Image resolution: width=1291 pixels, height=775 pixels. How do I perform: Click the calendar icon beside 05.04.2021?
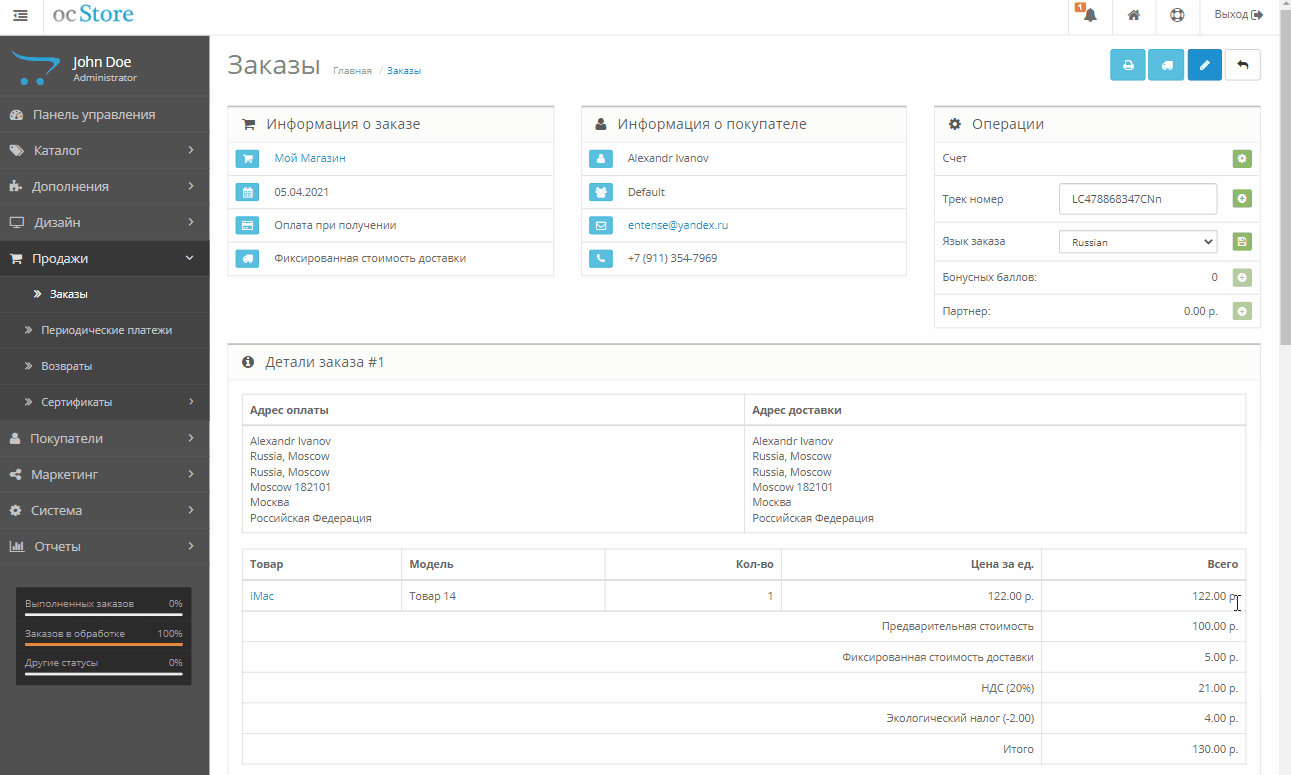(247, 192)
